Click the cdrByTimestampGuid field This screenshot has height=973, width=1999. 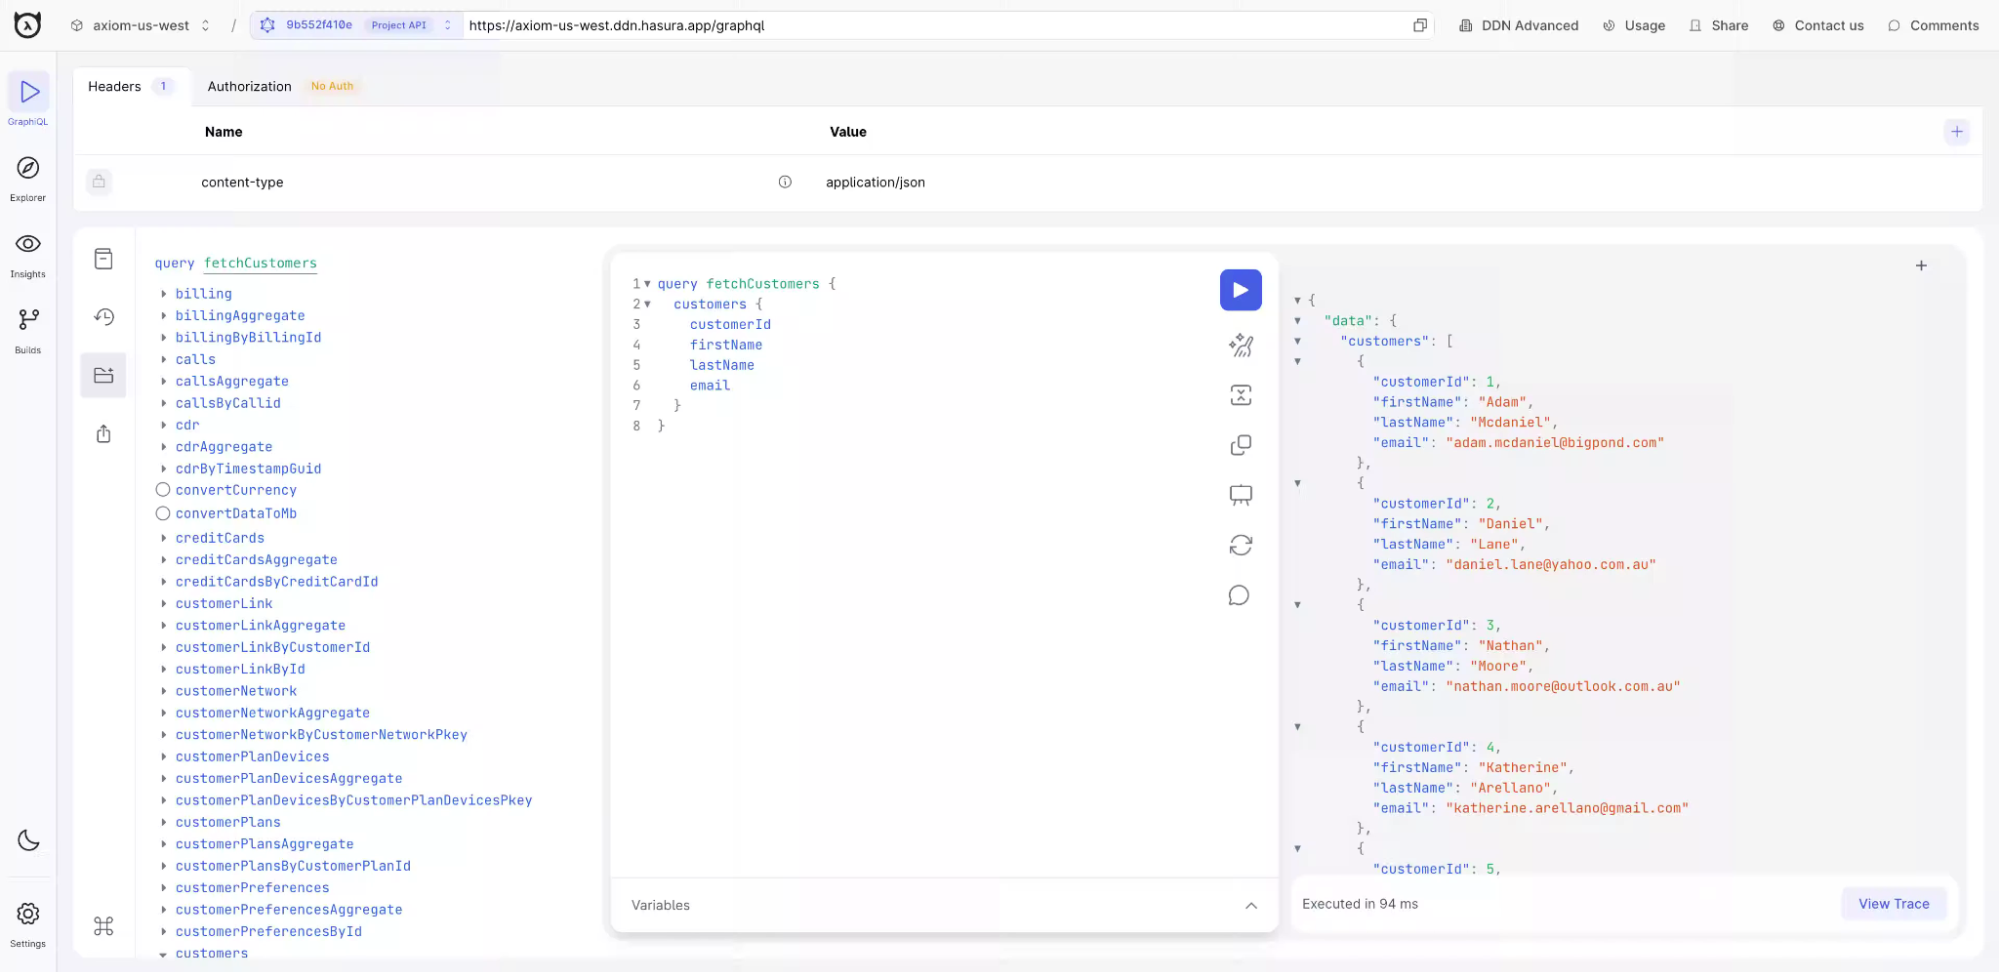coord(248,469)
